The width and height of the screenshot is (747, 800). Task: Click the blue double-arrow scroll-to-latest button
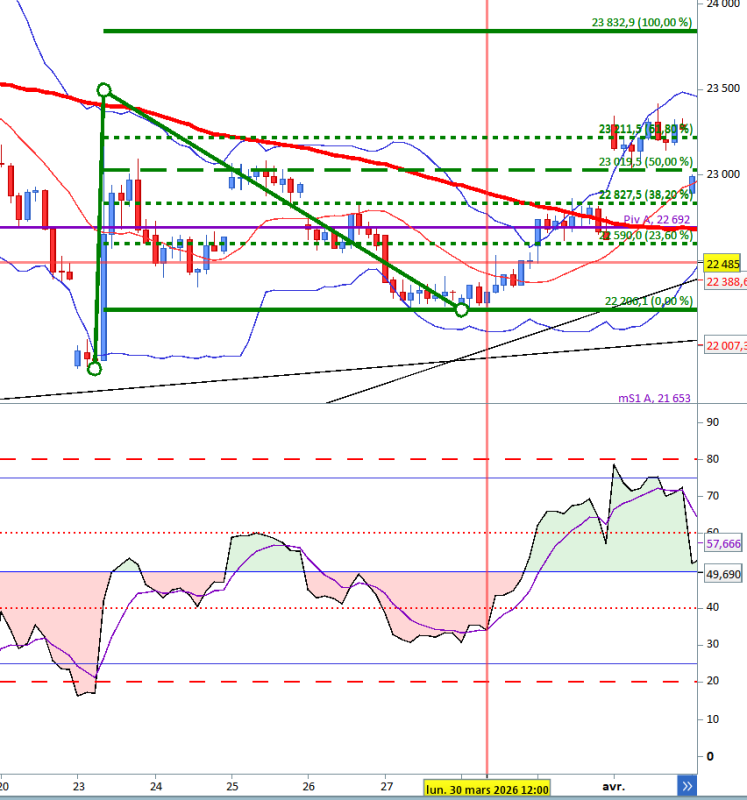coord(687,786)
